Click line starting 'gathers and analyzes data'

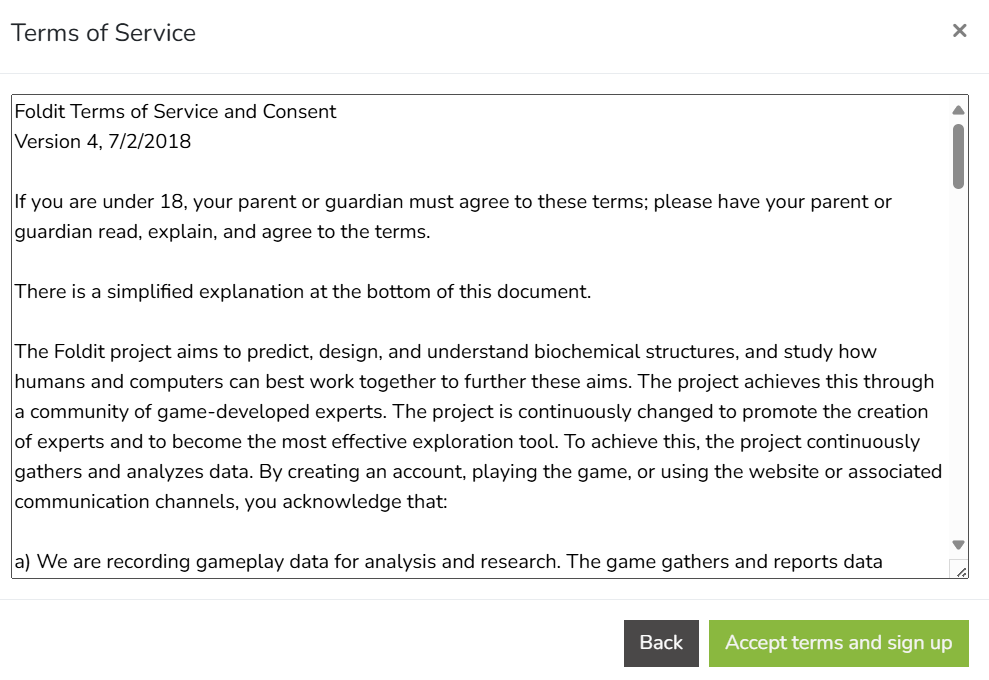tap(477, 472)
